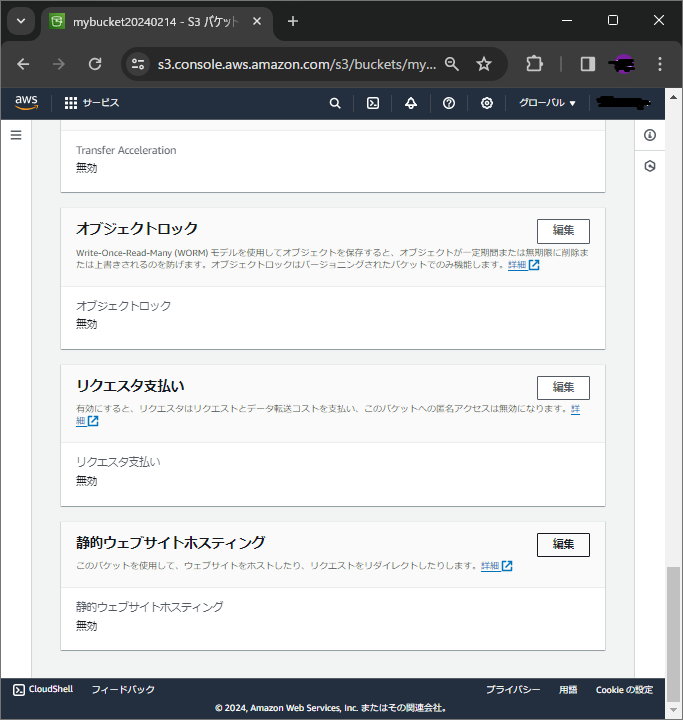Open the redacted account menu in AWS header
683x720 pixels.
point(623,103)
